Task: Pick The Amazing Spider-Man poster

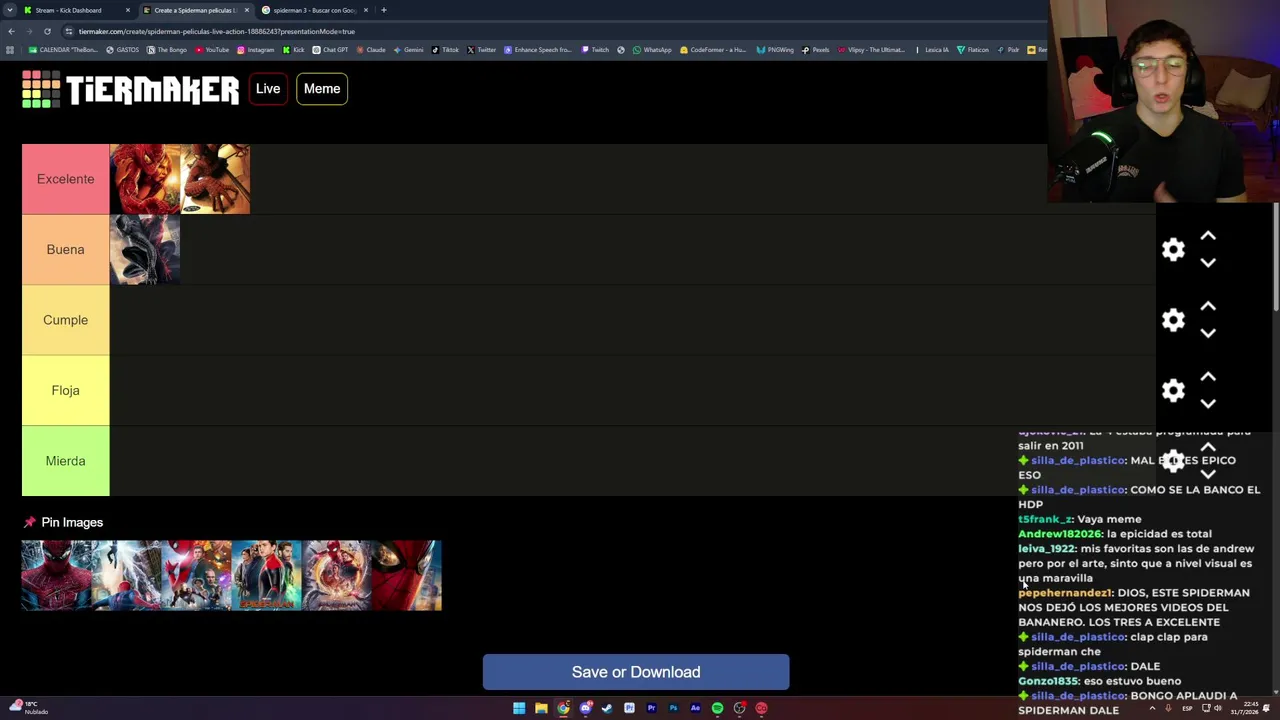Action: click(x=57, y=575)
